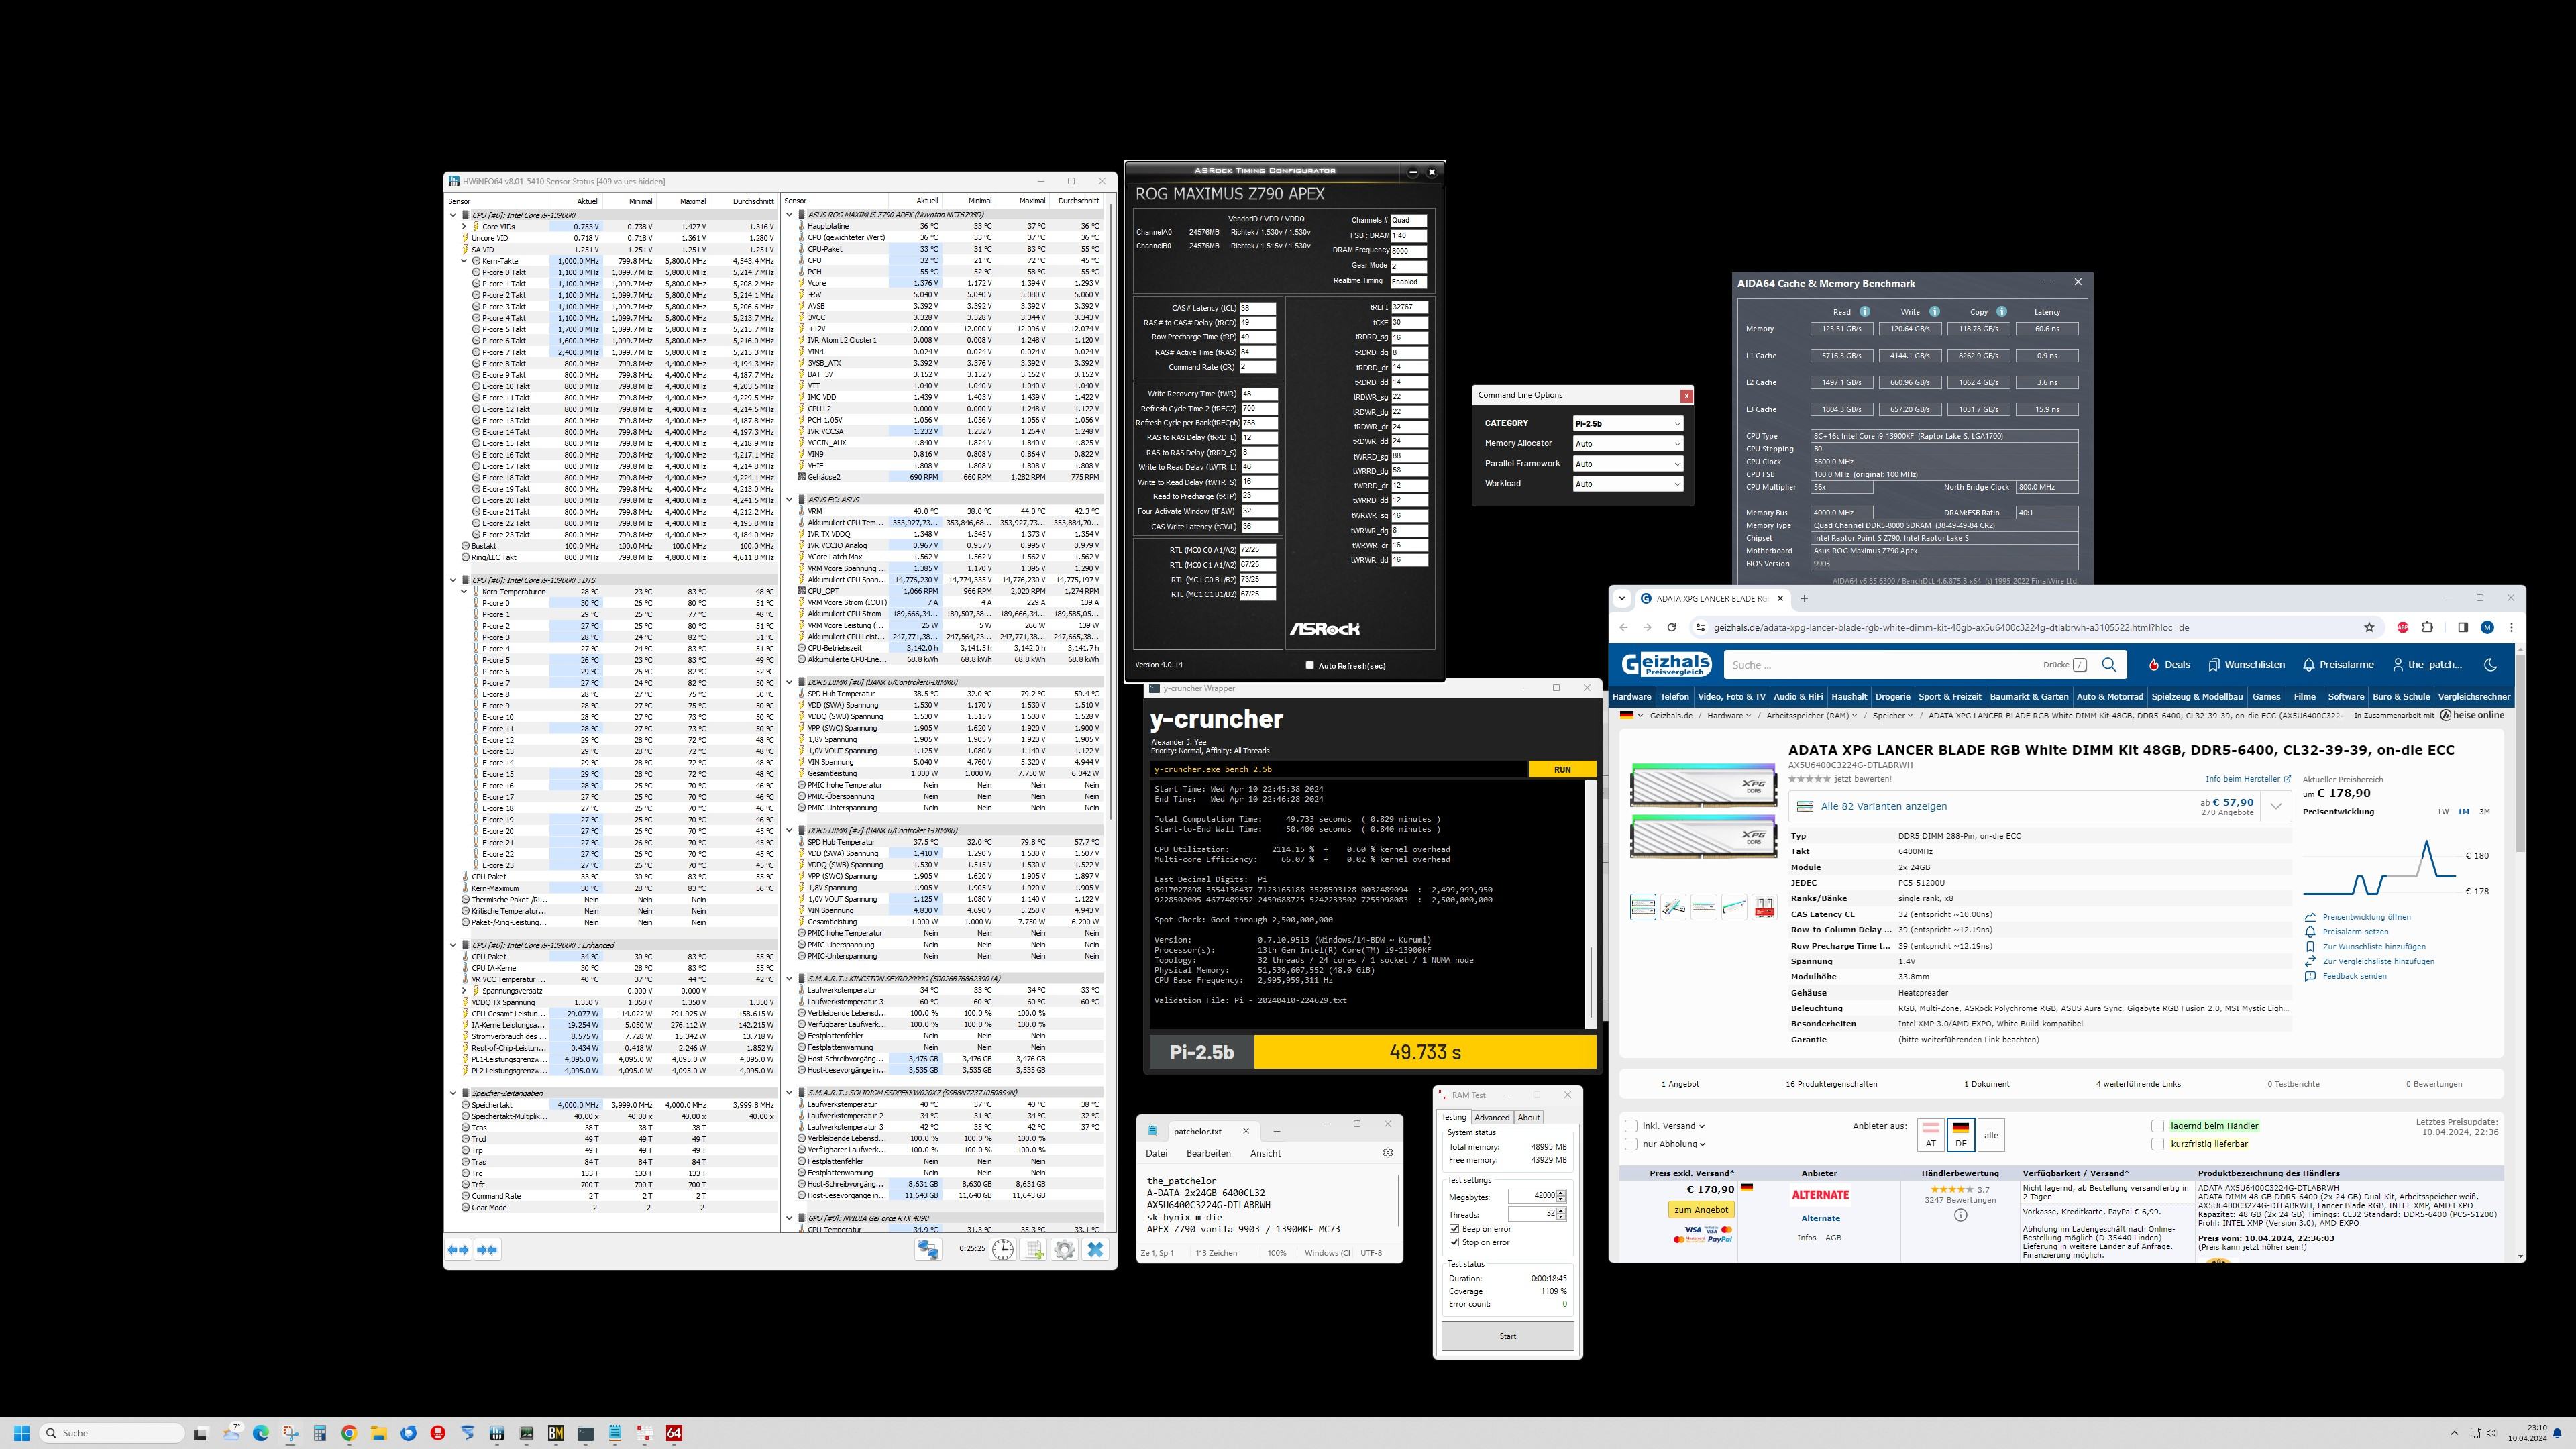Image resolution: width=2576 pixels, height=1449 pixels.
Task: Reset HWiNFO sensor clock timer icon
Action: pos(1002,1249)
